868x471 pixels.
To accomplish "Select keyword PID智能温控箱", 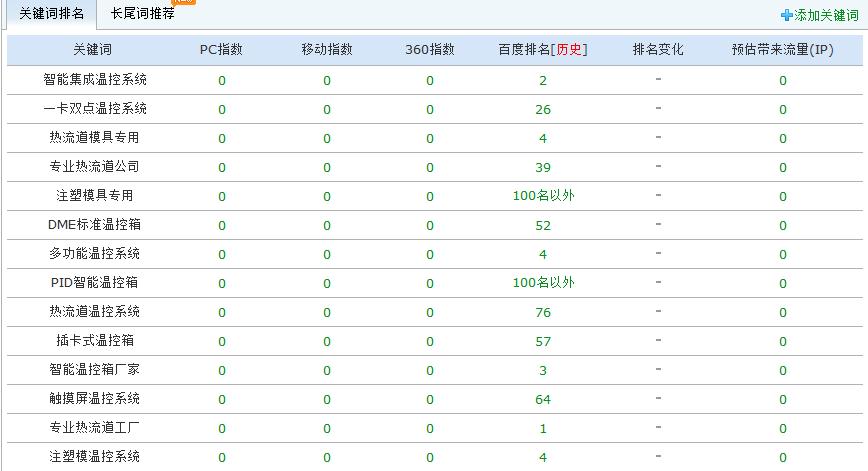I will (95, 282).
